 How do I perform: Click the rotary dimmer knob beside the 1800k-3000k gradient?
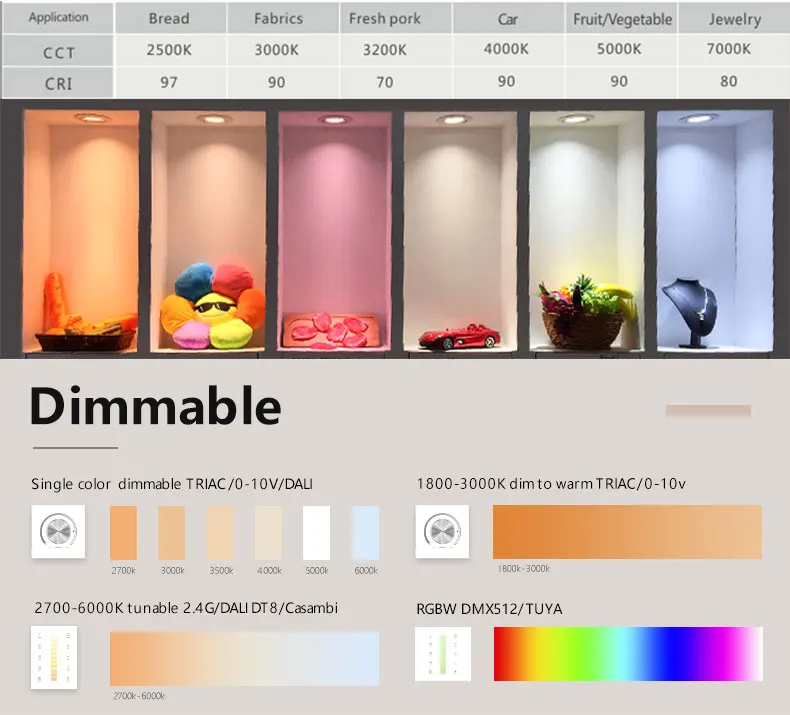442,532
